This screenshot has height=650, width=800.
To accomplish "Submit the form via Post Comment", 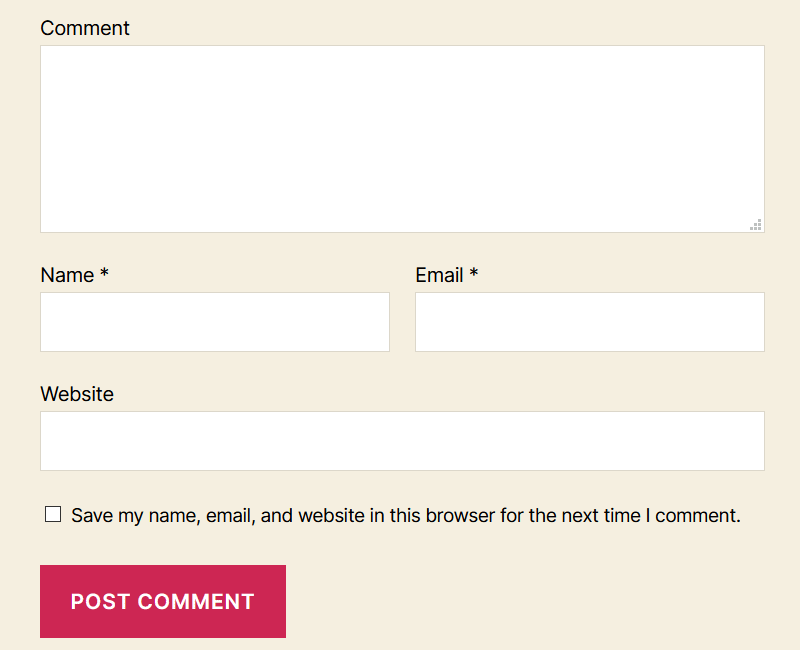I will tap(162, 601).
